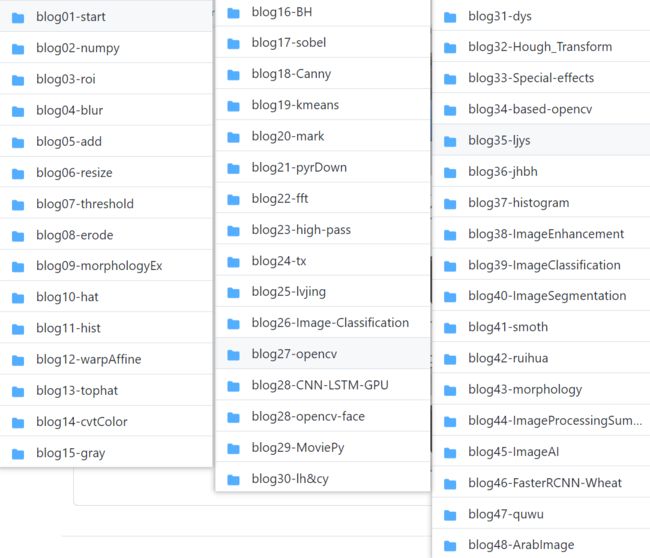Click folder icon for blog26-Image-Classification
Viewport: 650px width, 558px height.
click(x=234, y=324)
